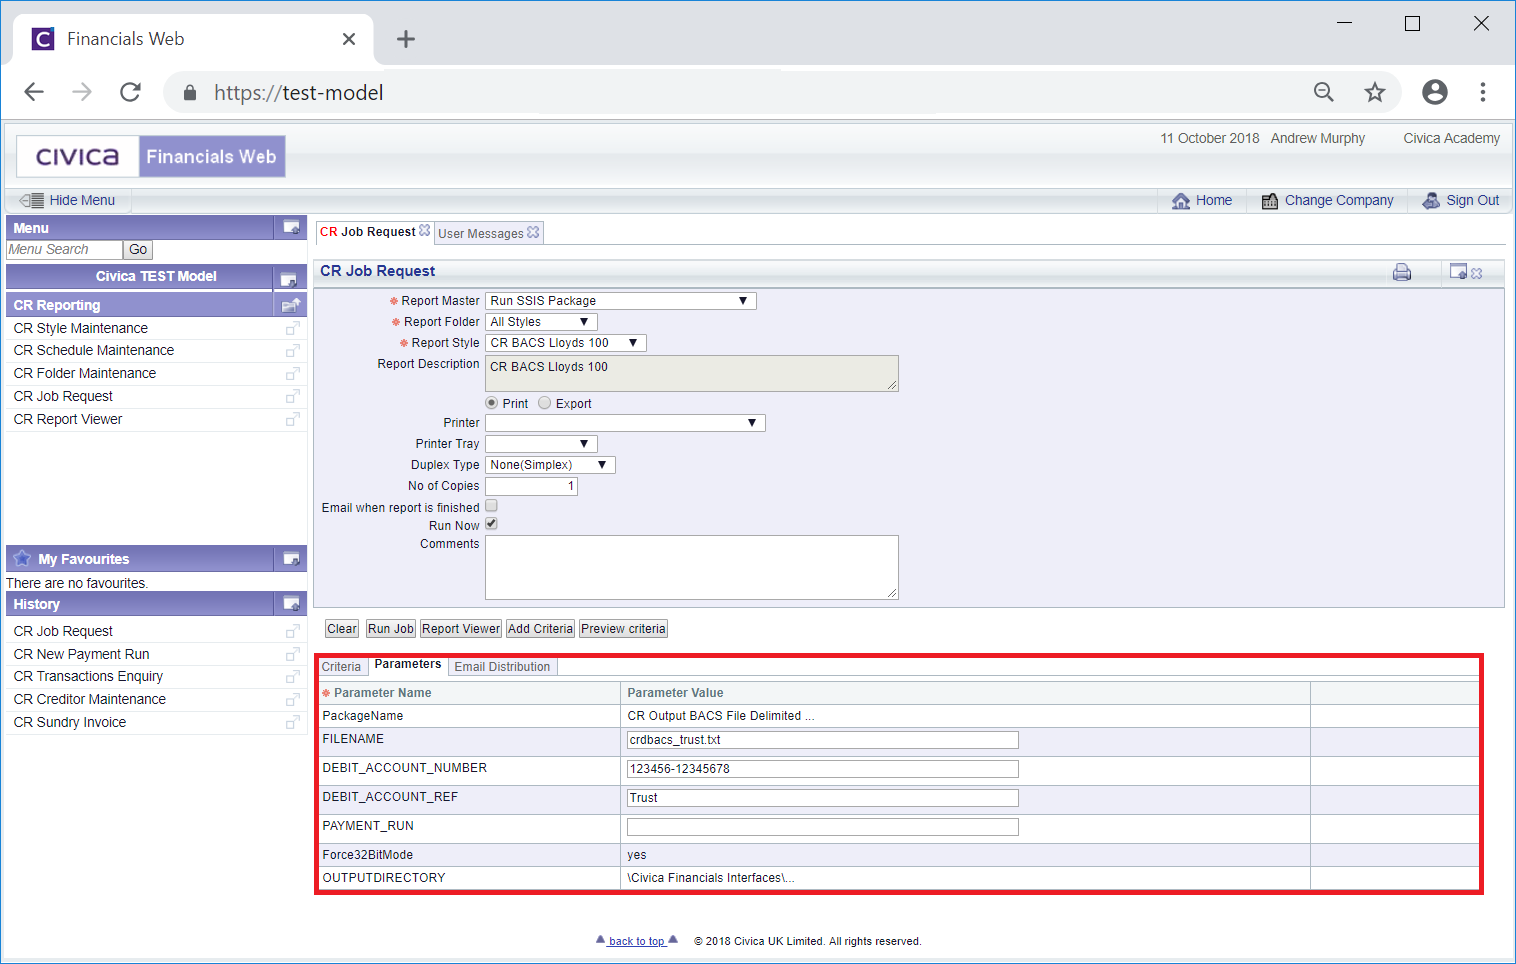The width and height of the screenshot is (1516, 964).
Task: Open the Email Distribution tab
Action: coord(502,667)
